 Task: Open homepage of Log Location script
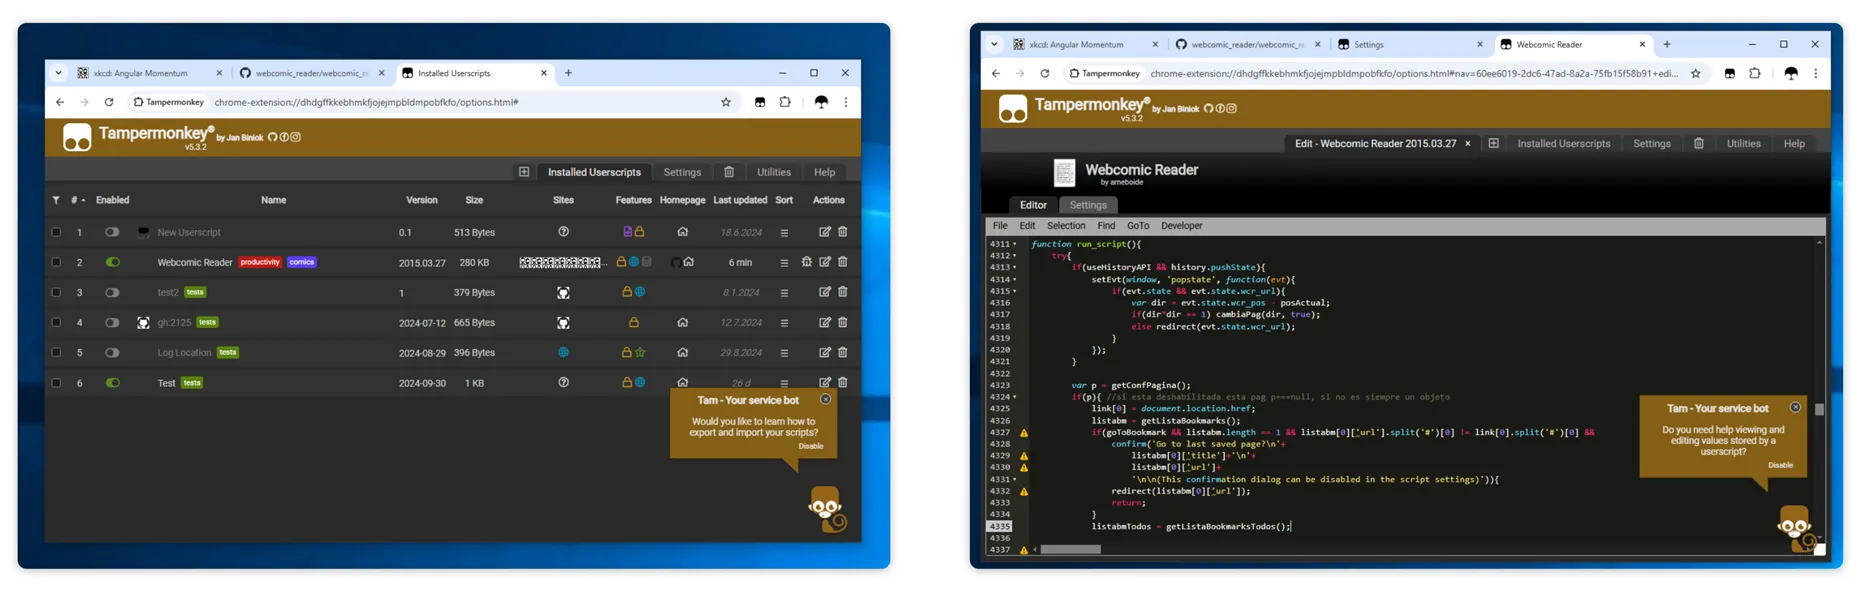tap(683, 352)
